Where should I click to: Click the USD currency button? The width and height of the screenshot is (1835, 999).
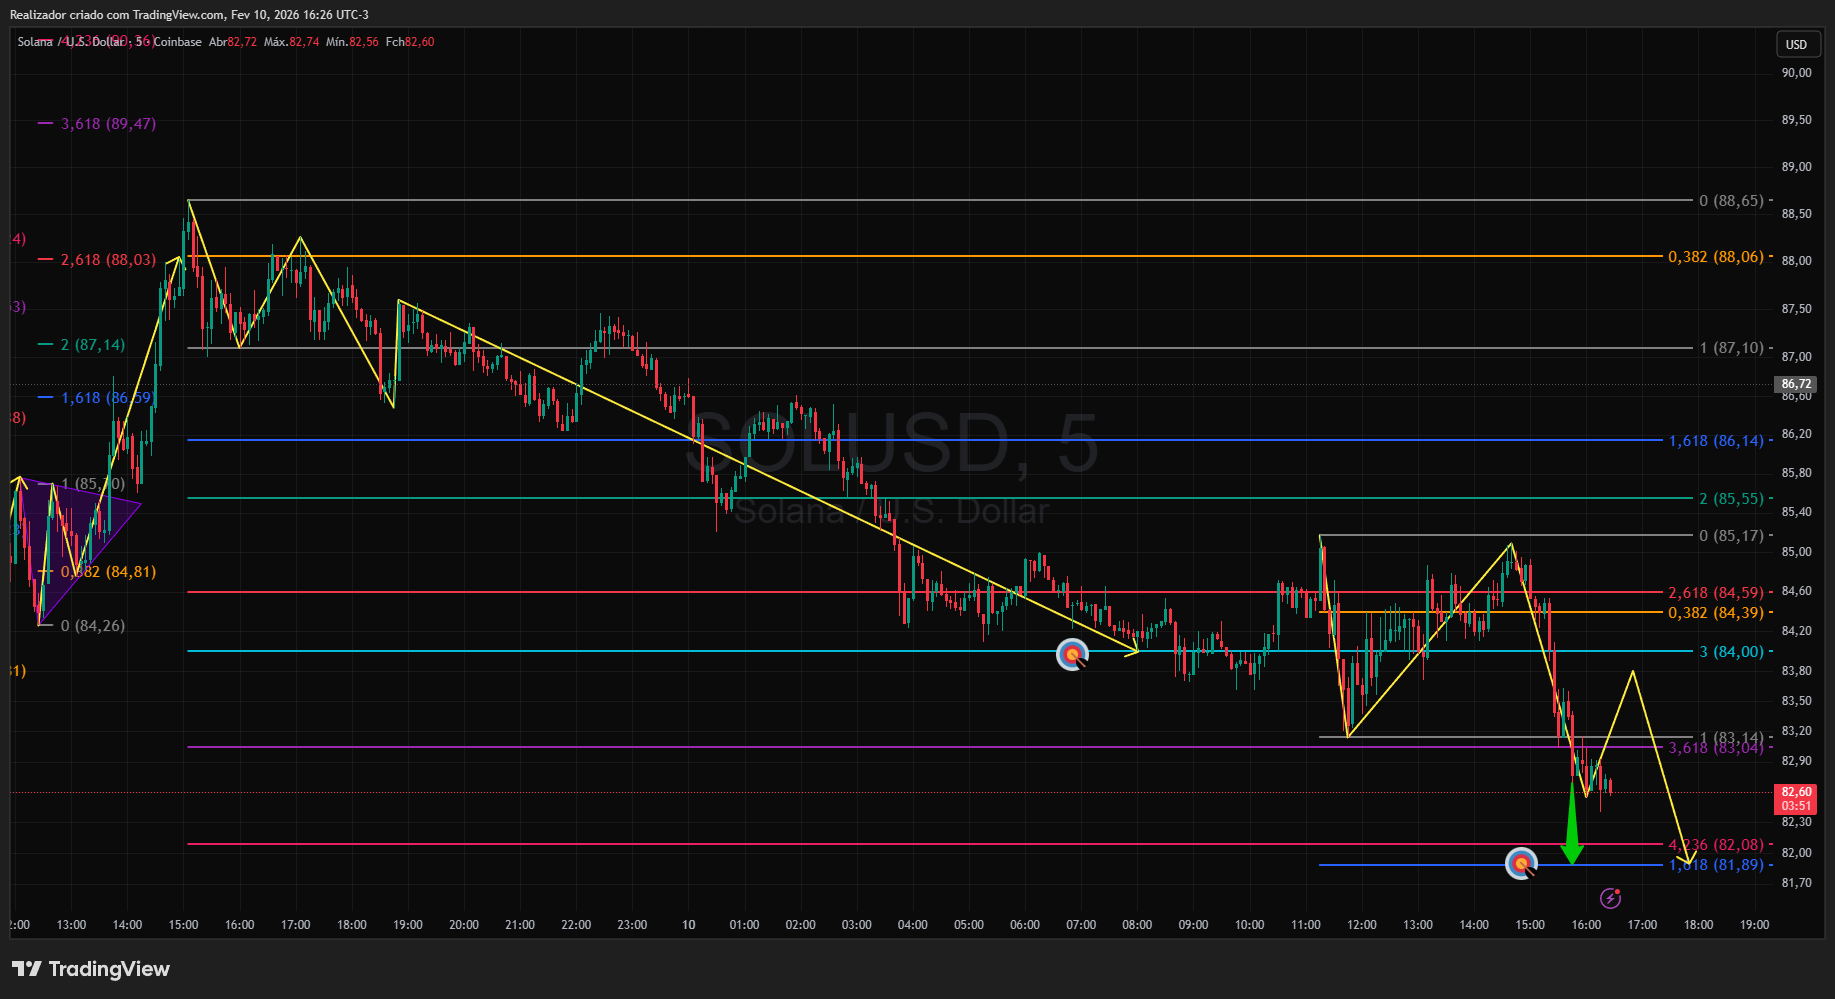1797,44
